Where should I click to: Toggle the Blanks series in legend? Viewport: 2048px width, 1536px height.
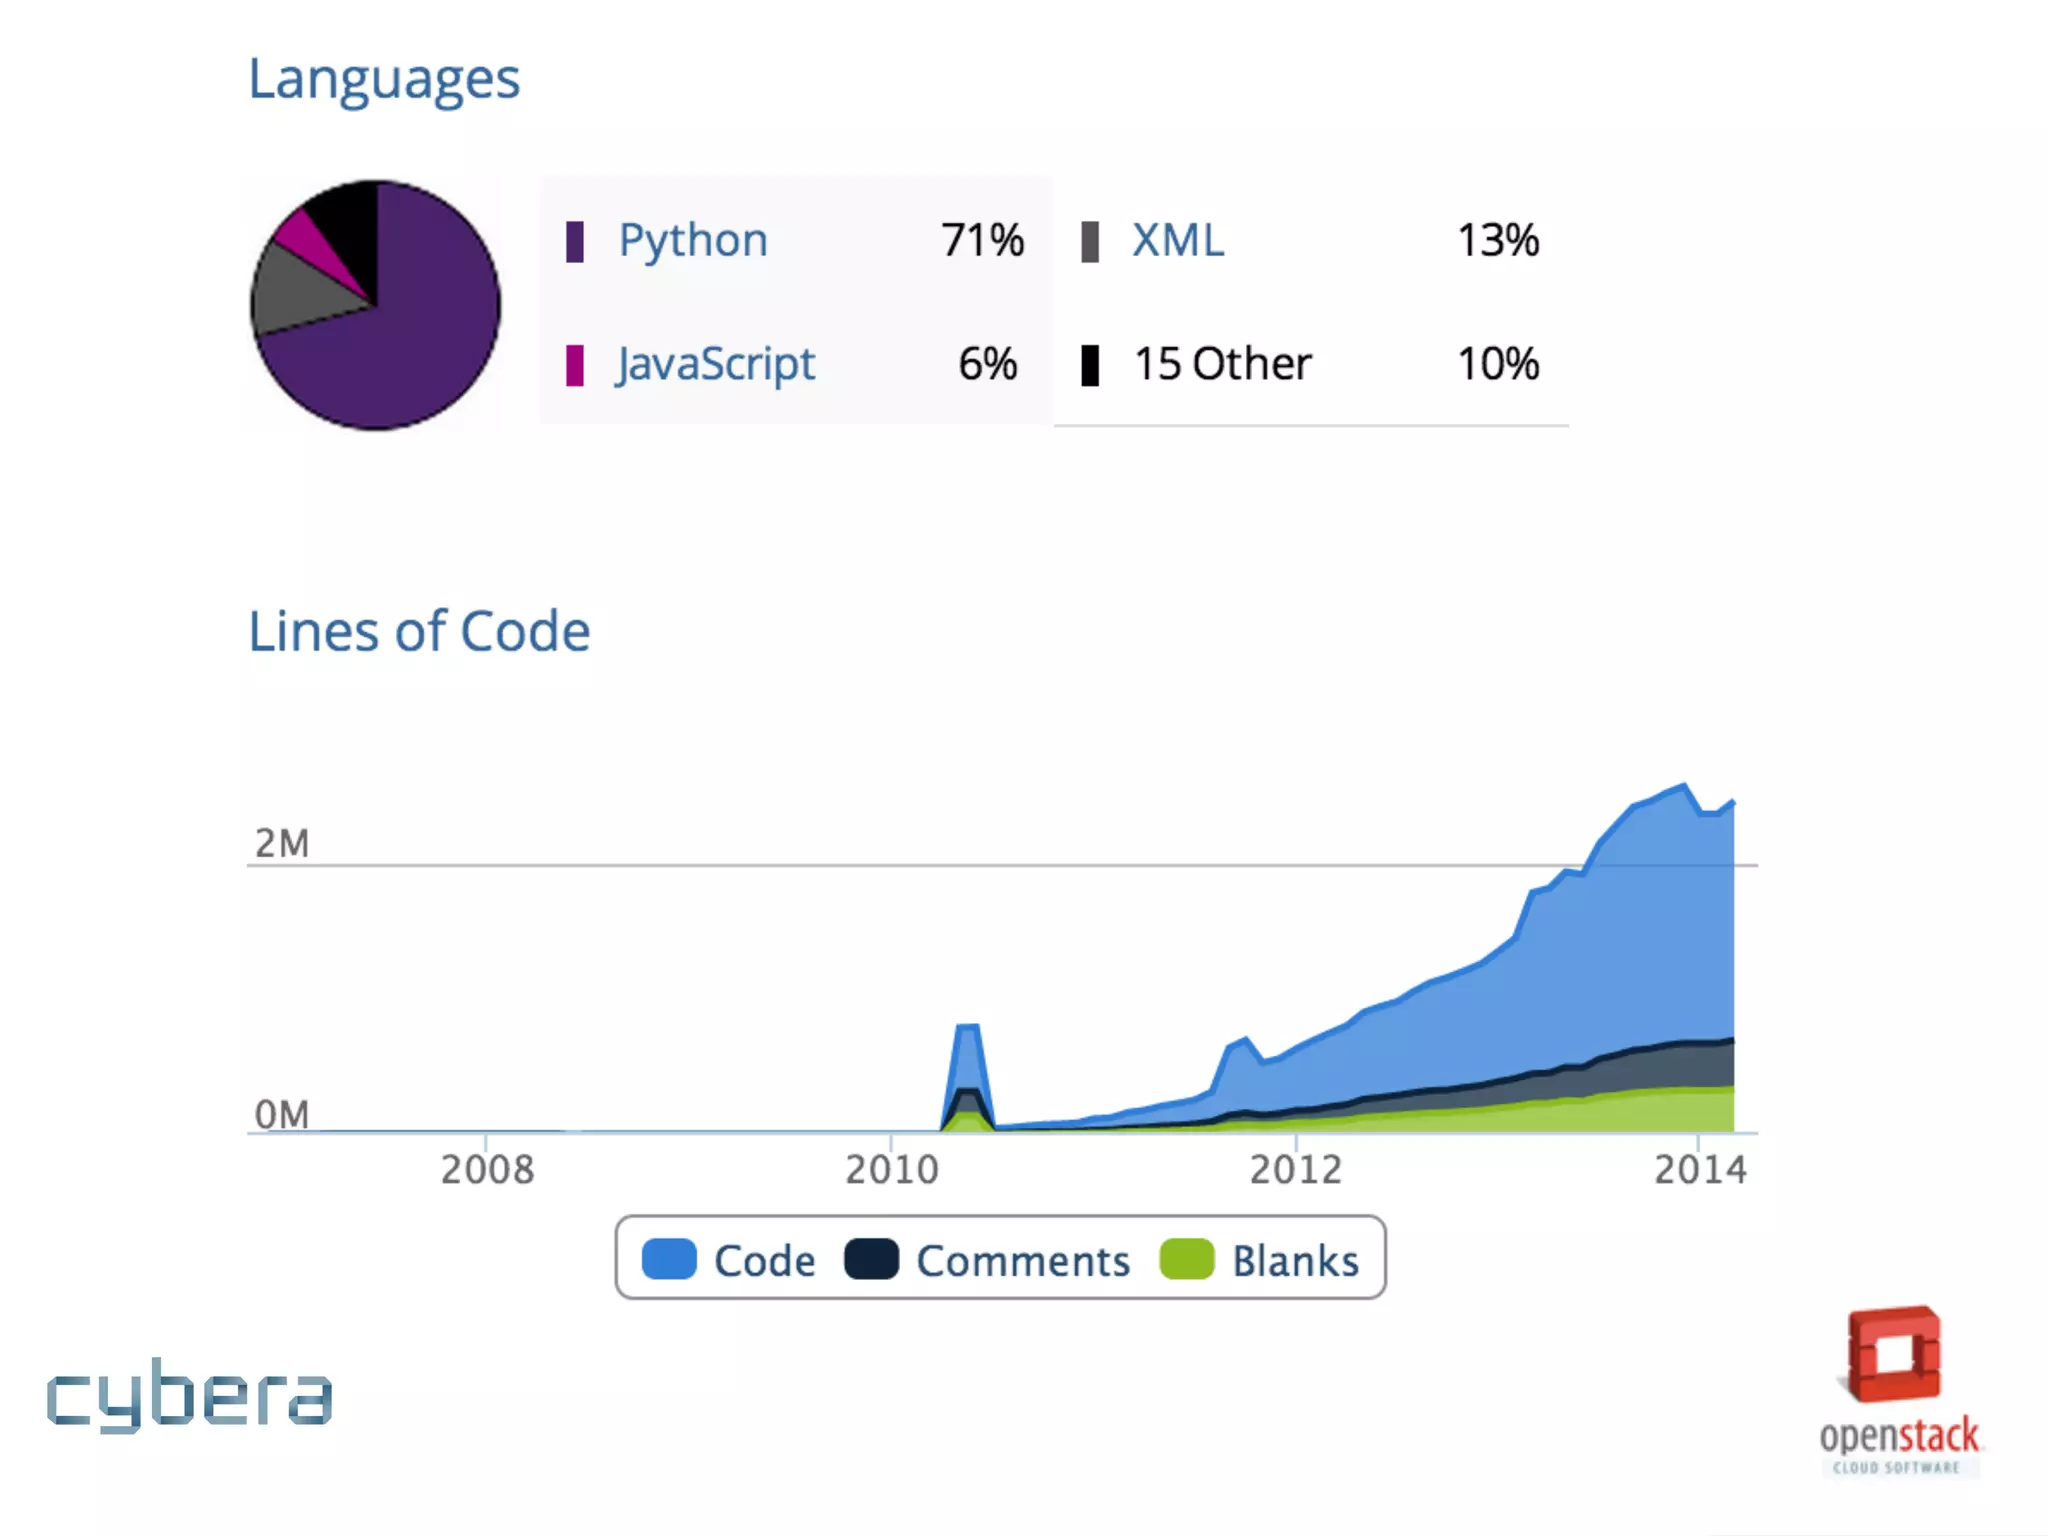tap(1294, 1260)
